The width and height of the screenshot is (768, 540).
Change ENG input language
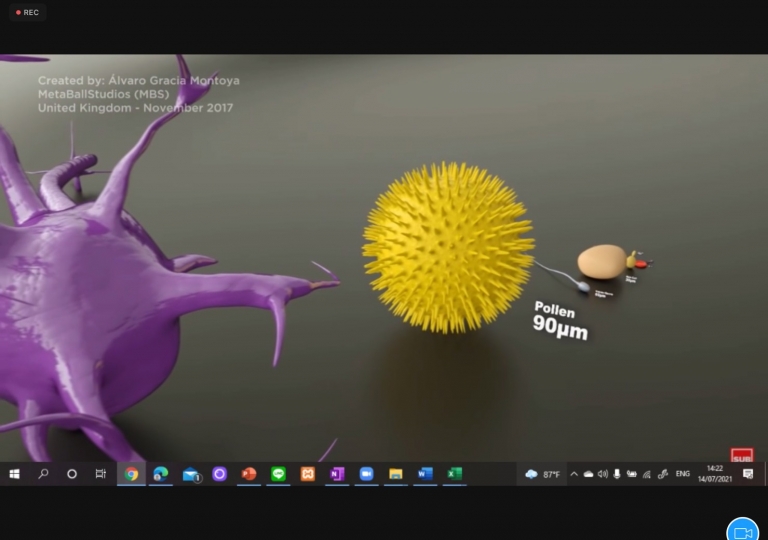tap(683, 474)
